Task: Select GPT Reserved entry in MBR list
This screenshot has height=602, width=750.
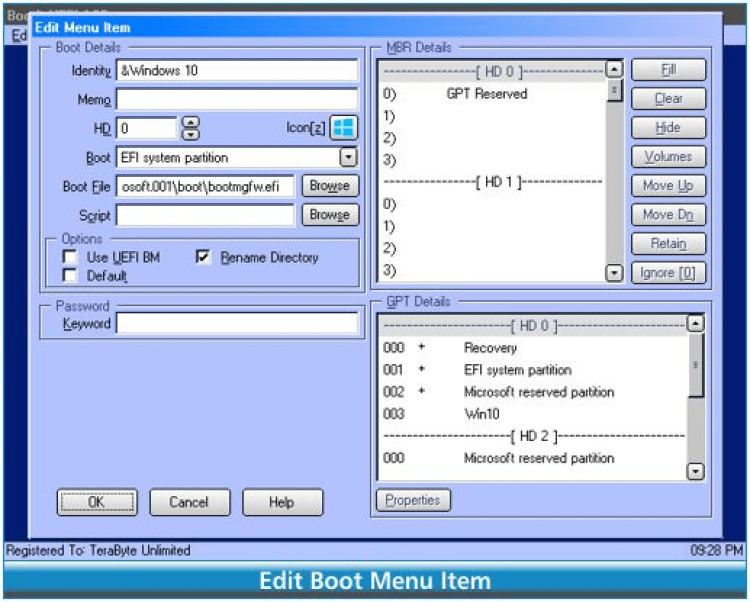Action: tap(486, 94)
